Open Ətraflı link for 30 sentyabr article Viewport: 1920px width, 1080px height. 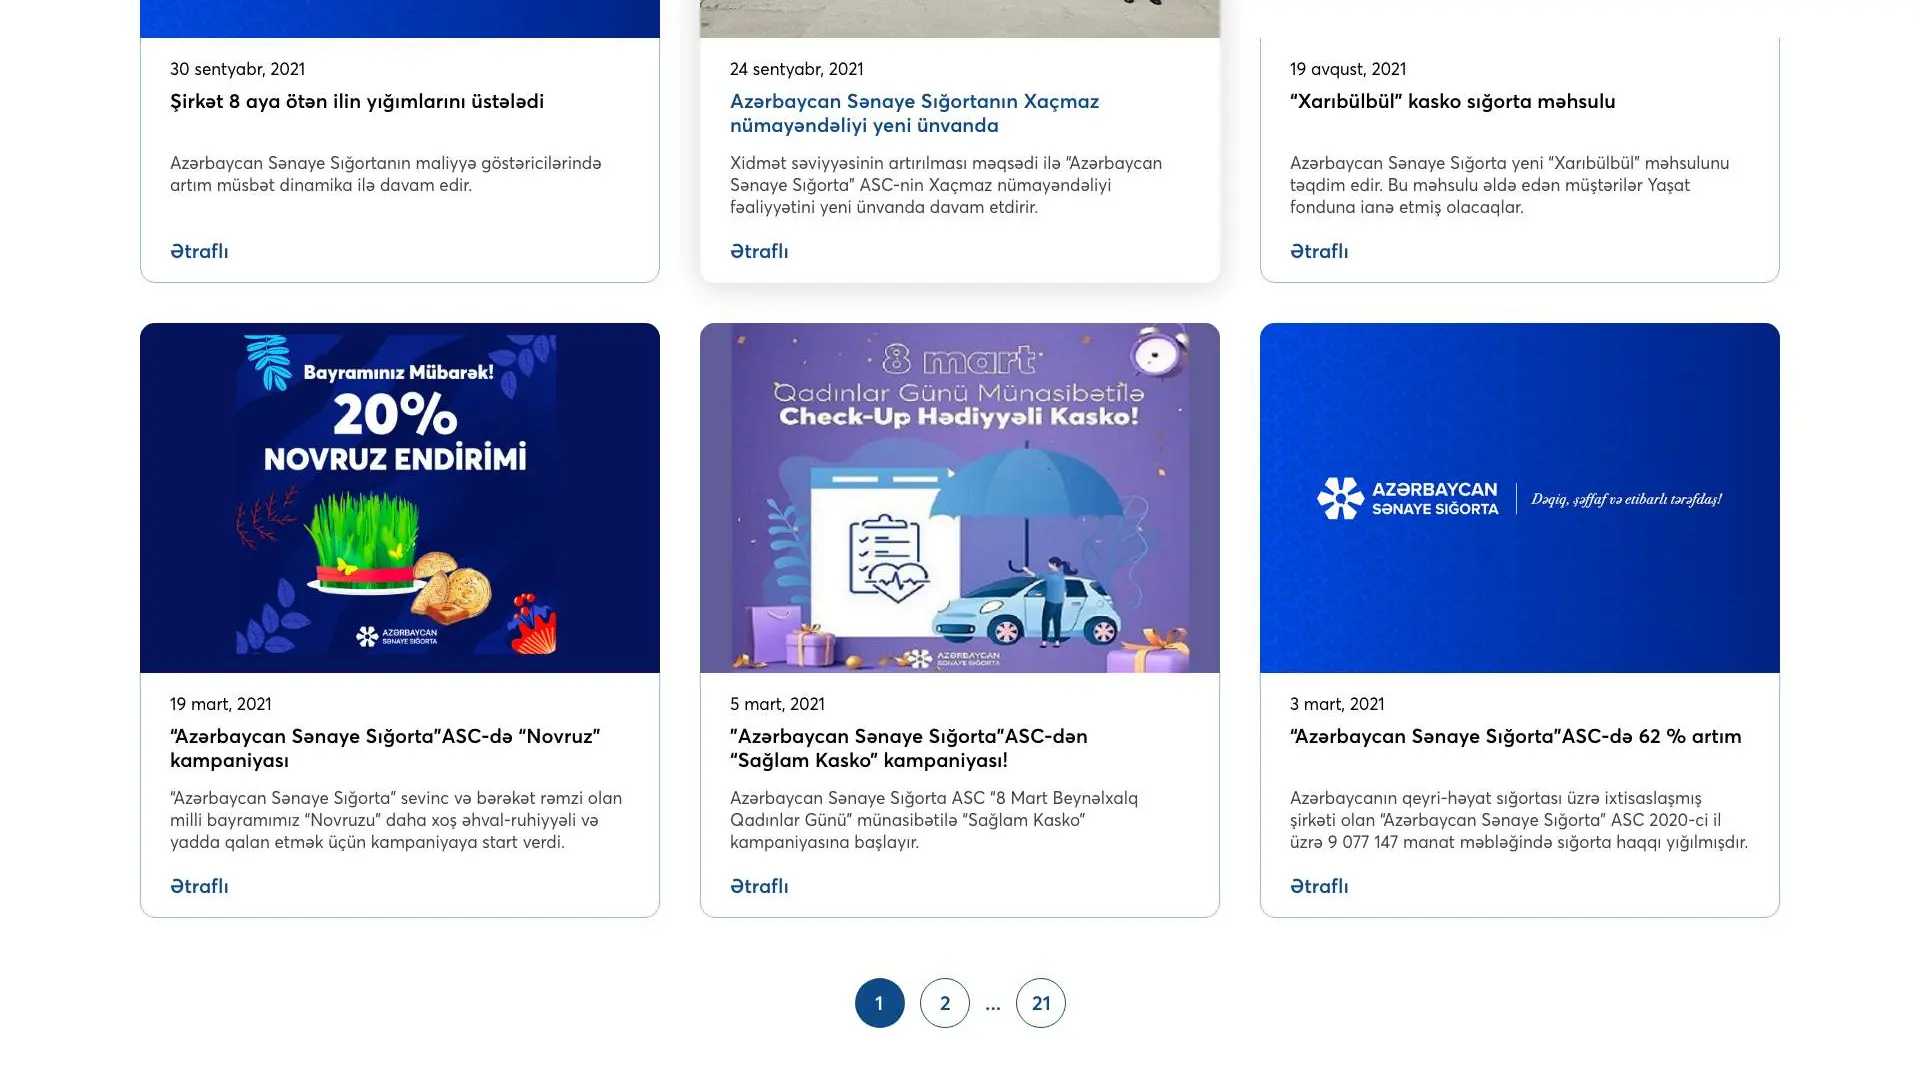coord(199,251)
